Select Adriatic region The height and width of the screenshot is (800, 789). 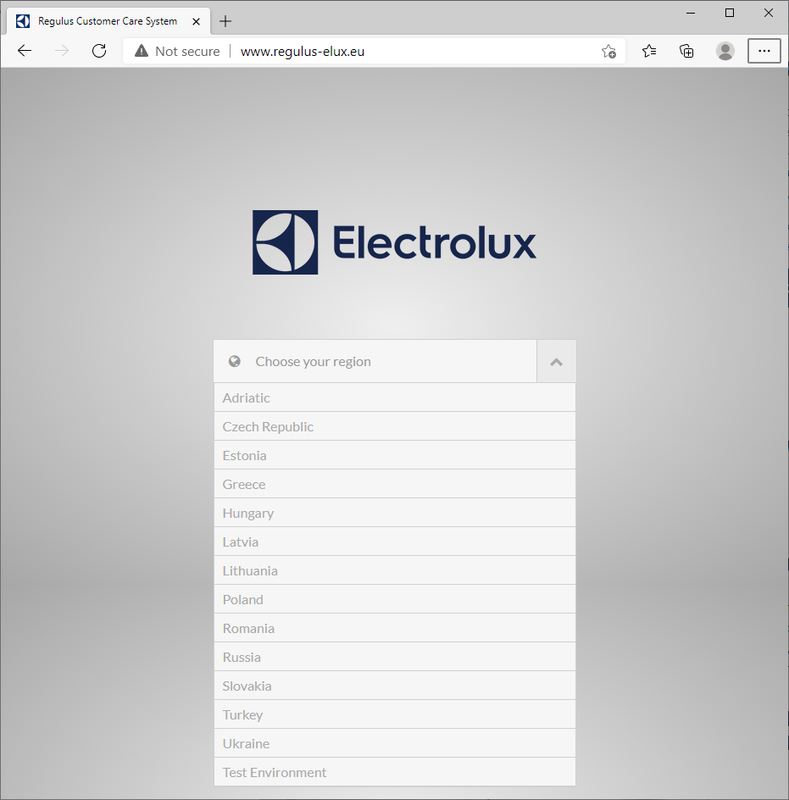pos(394,397)
